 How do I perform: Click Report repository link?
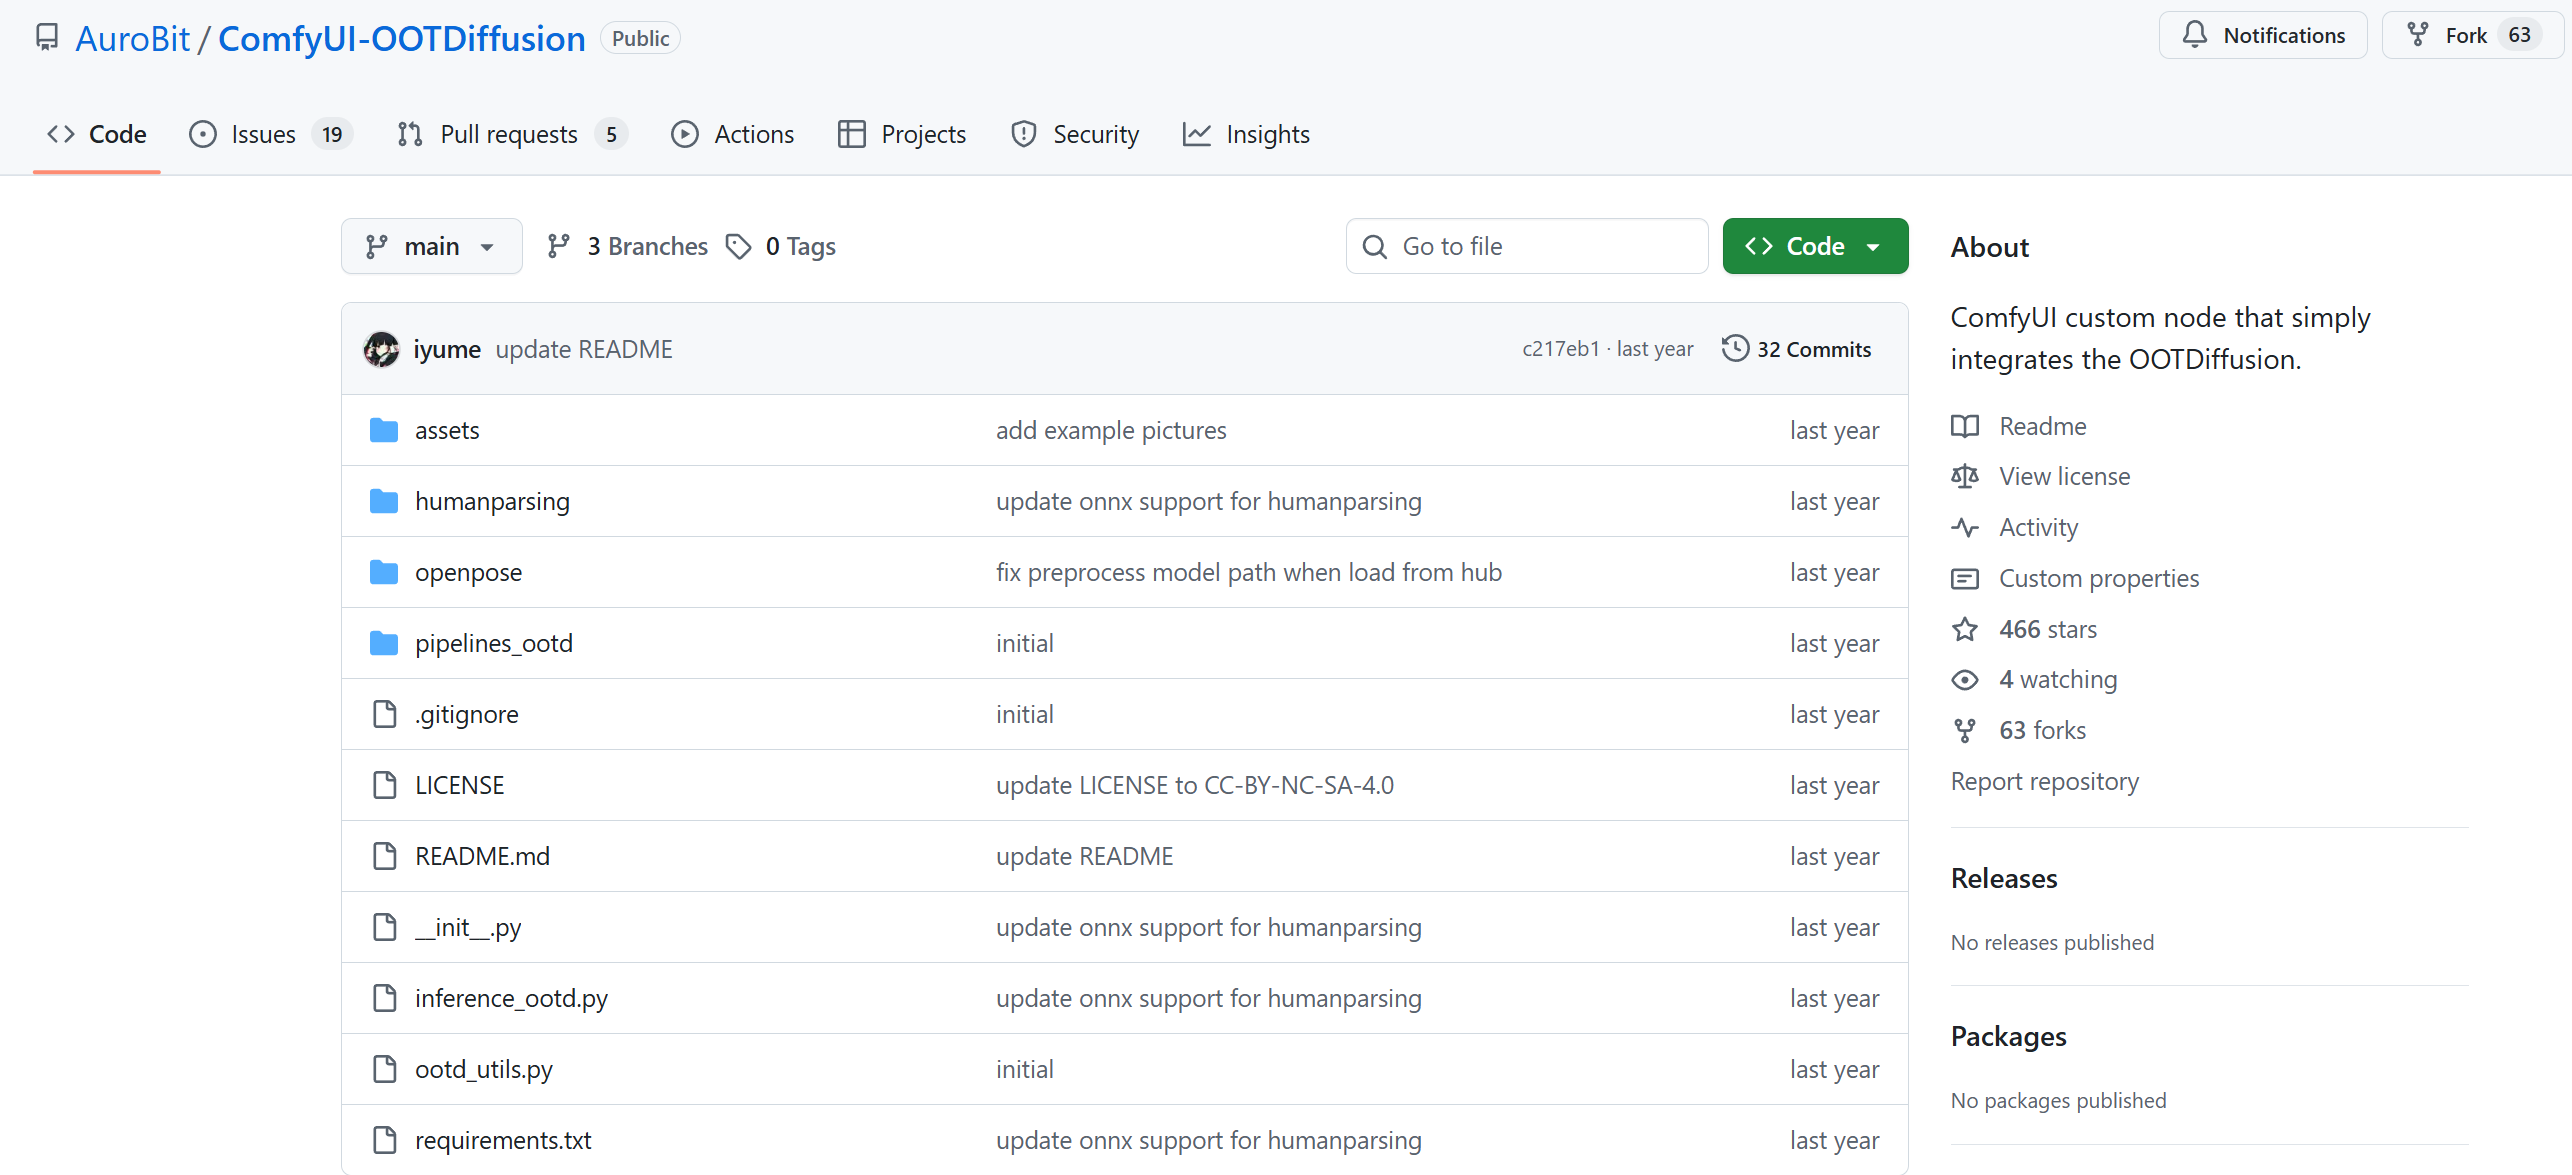click(2044, 781)
